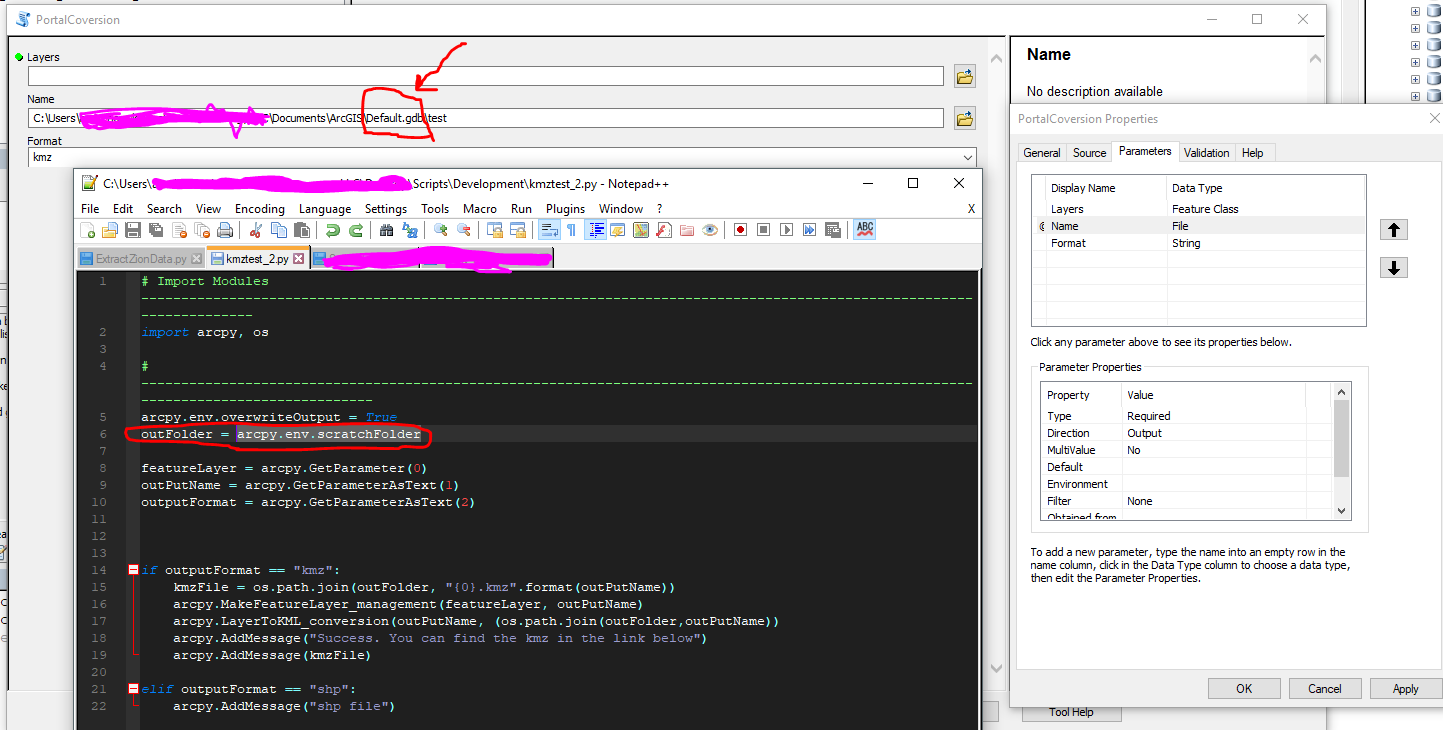
Task: Click the Save icon in Notepad++ toolbar
Action: click(133, 230)
